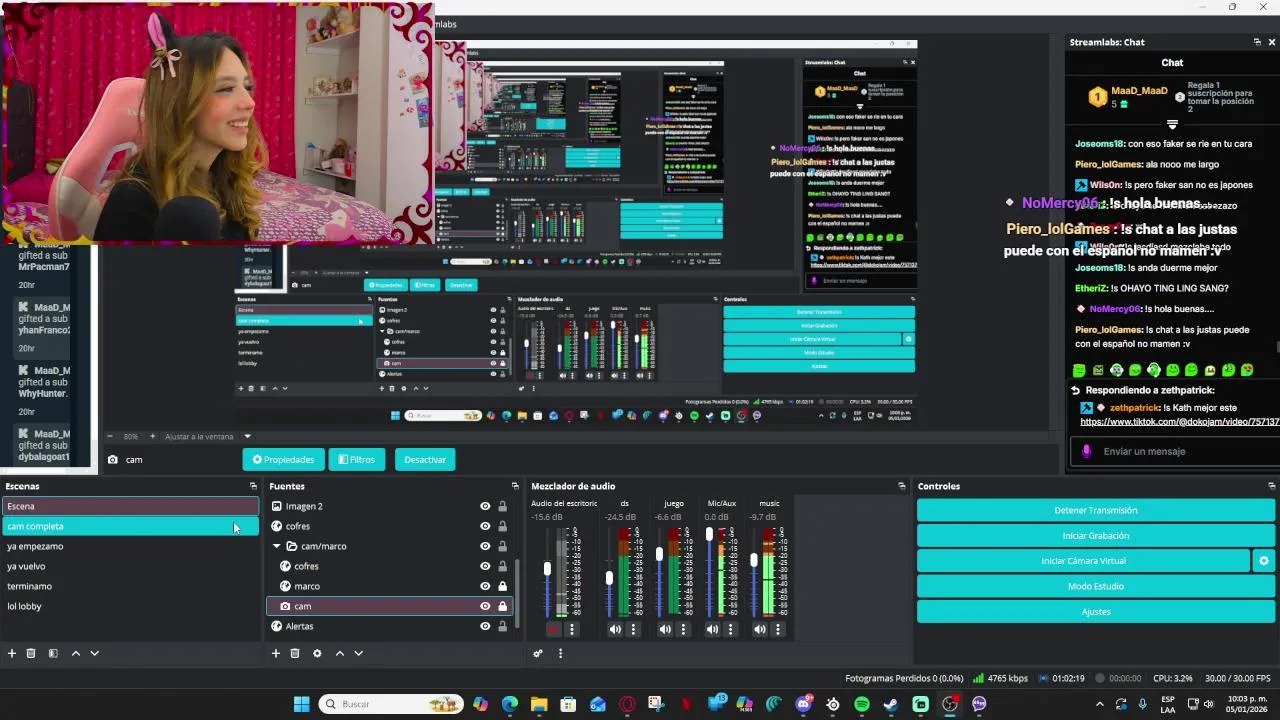Show hidden system tray icons
The width and height of the screenshot is (1280, 720).
click(1100, 704)
